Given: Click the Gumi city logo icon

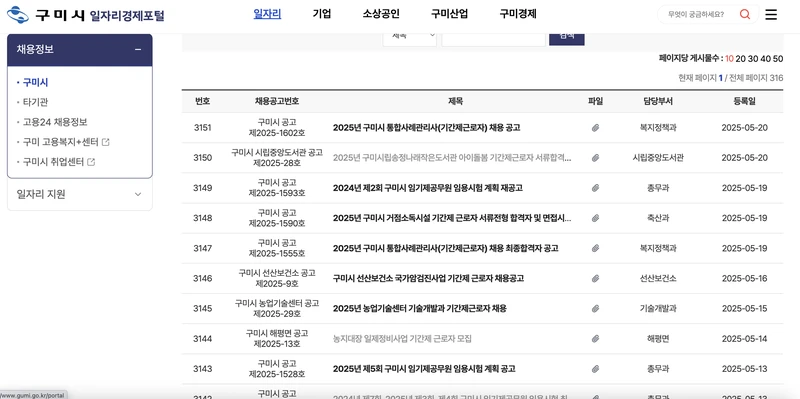Looking at the screenshot, I should pyautogui.click(x=18, y=14).
